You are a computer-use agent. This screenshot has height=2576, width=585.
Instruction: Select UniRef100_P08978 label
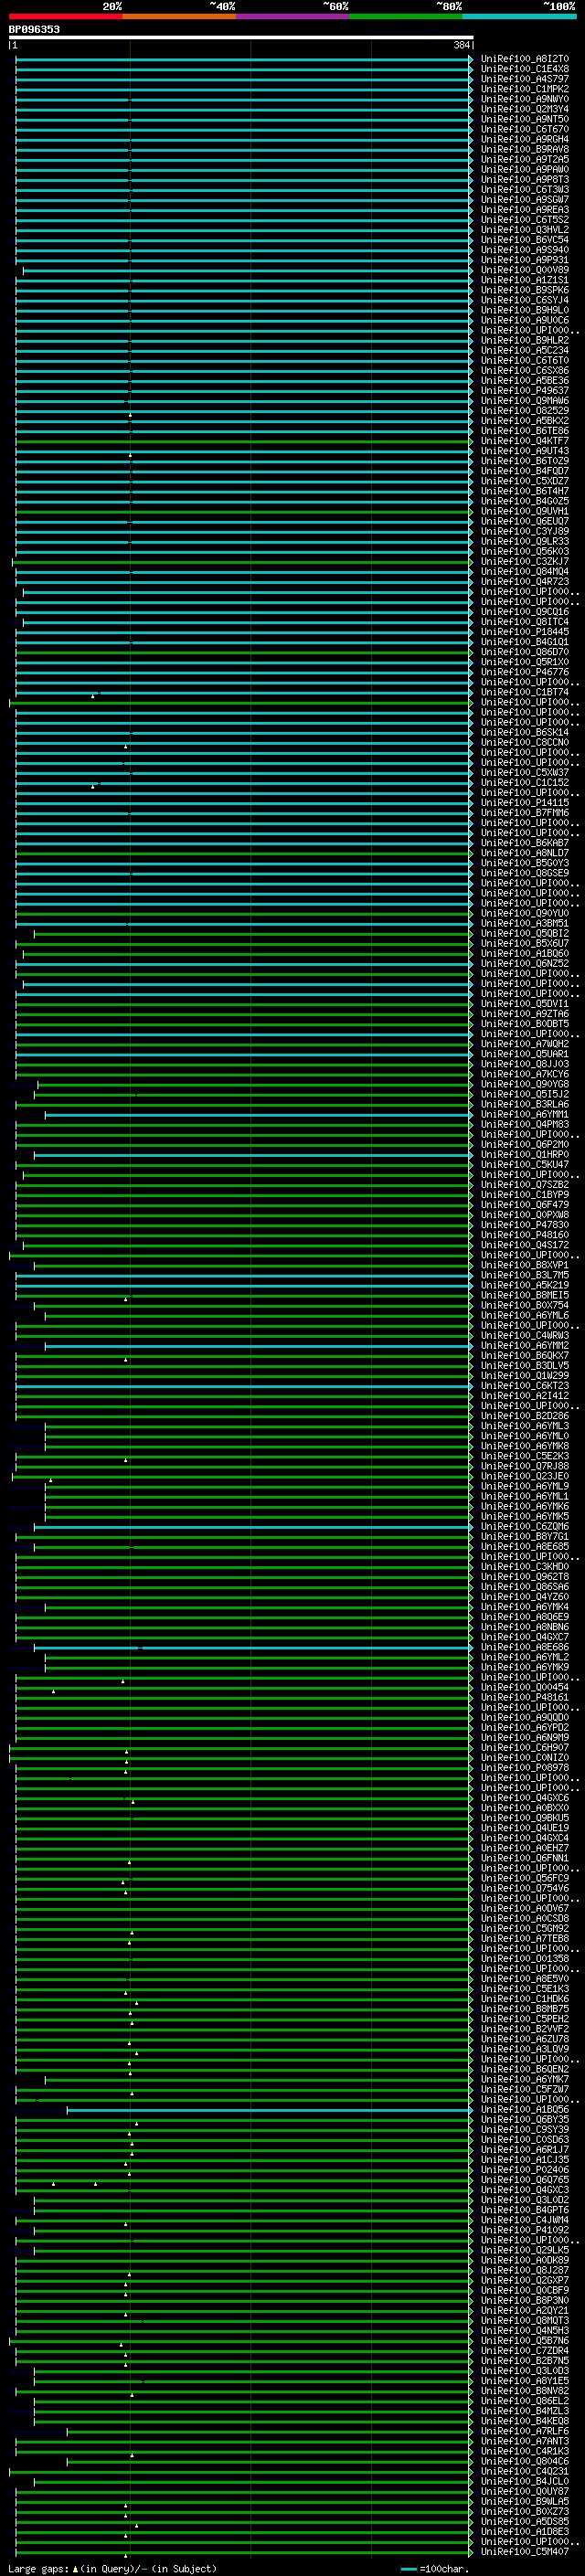[x=525, y=1768]
